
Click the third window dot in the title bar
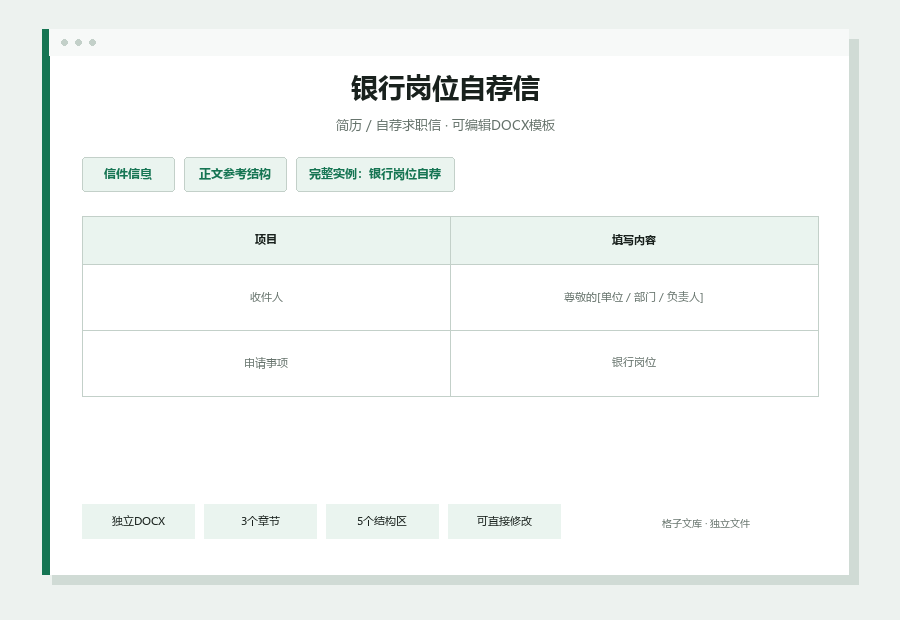[92, 42]
